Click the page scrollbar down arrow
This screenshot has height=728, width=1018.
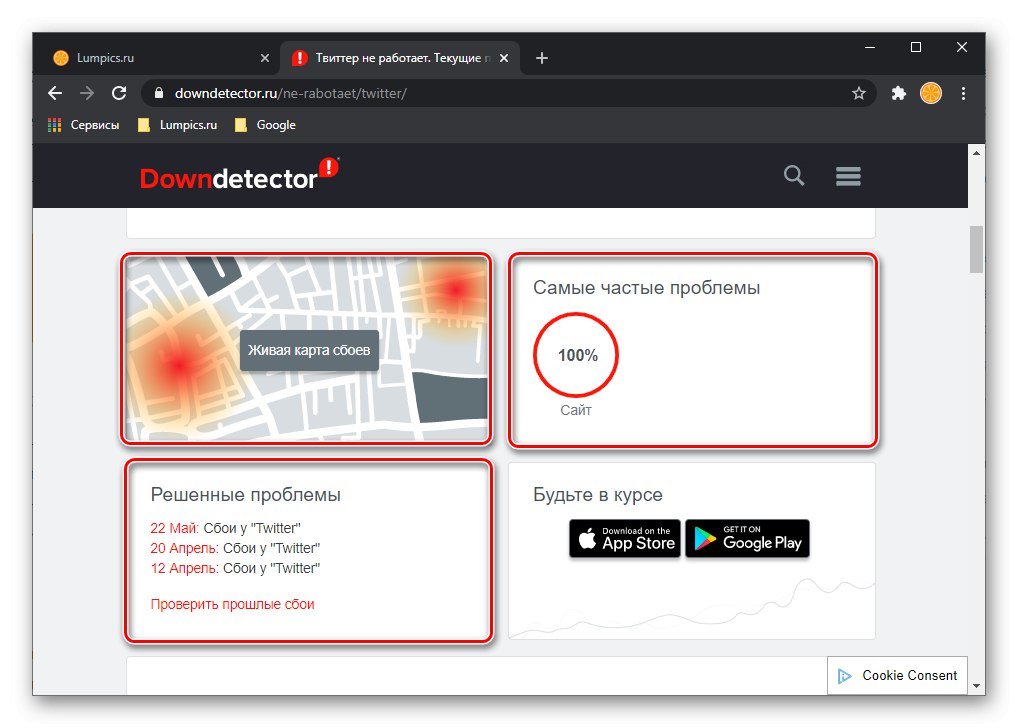tap(976, 686)
